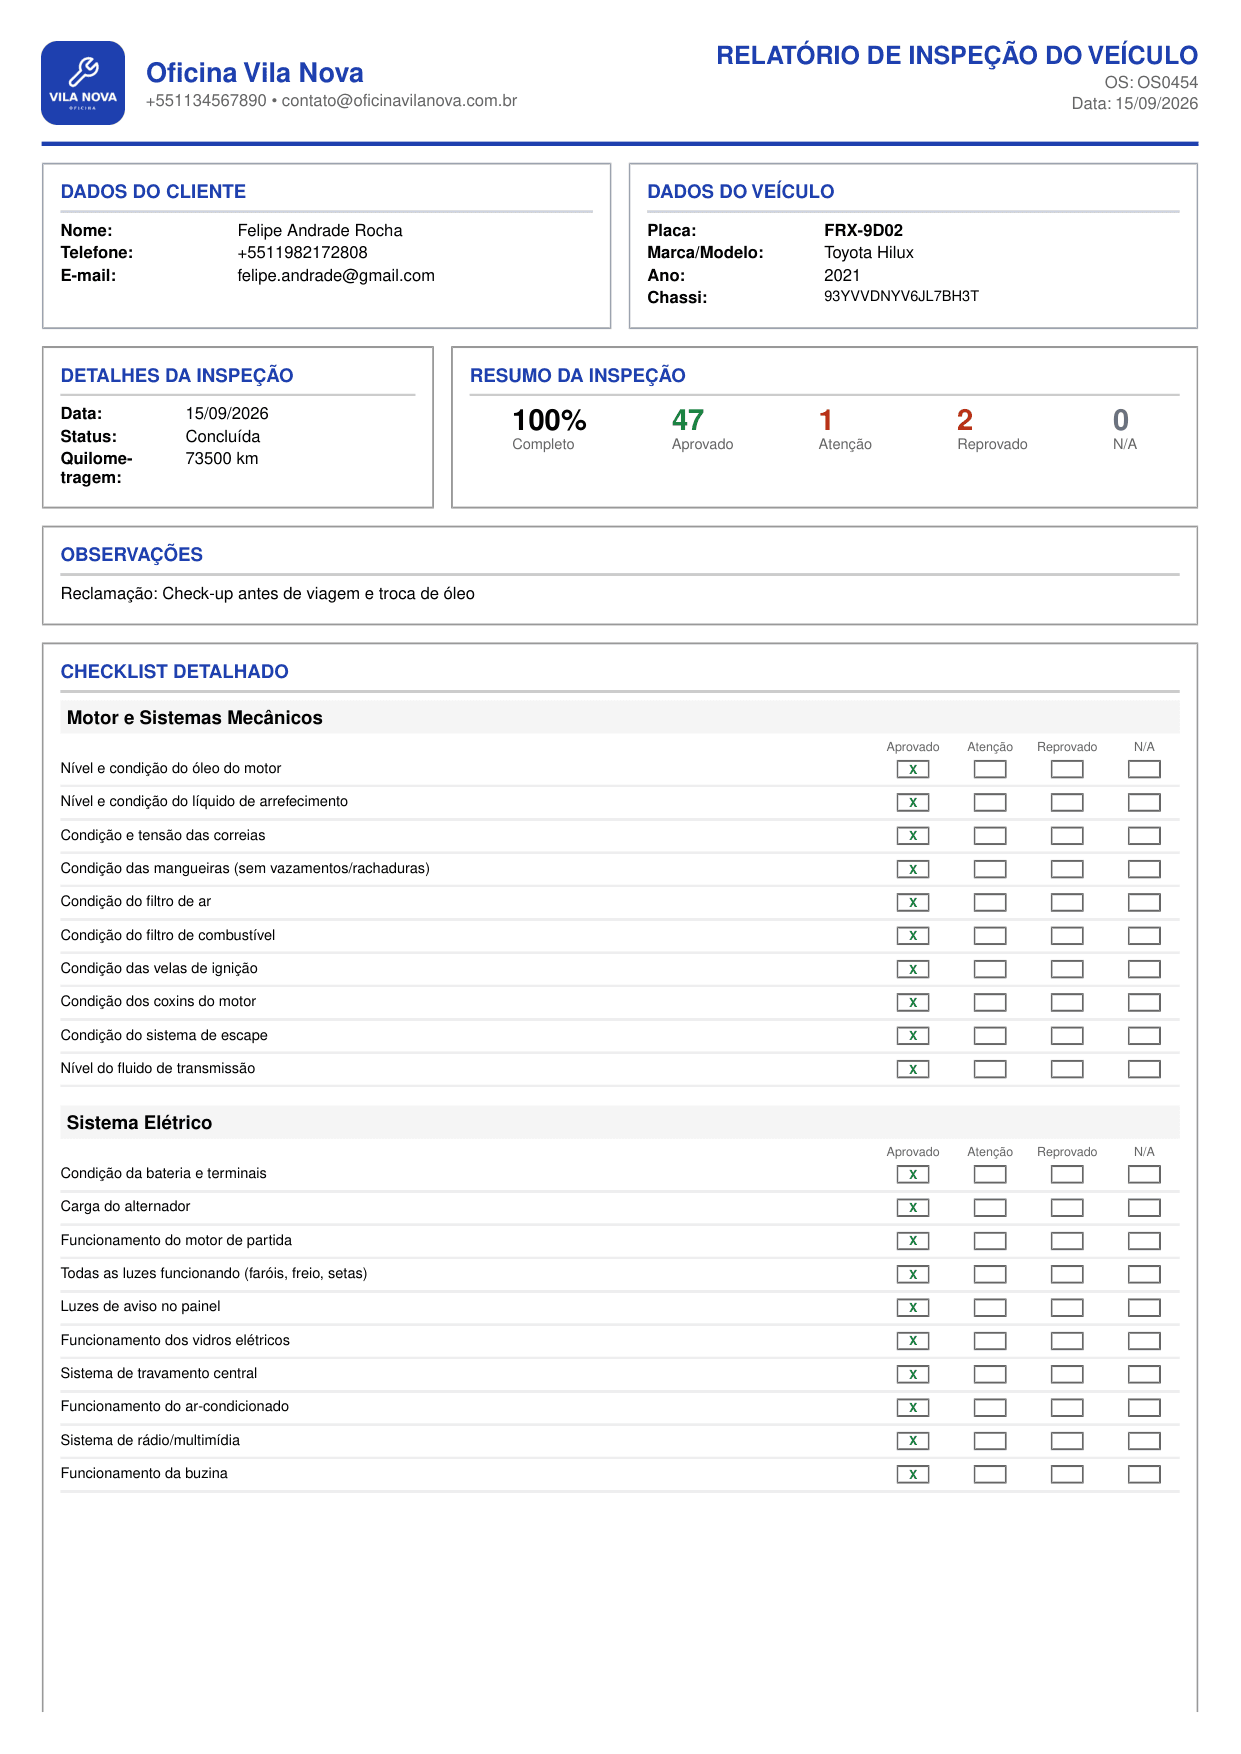Image resolution: width=1241 pixels, height=1754 pixels.
Task: Toggle Aprovado for motor de partida row
Action: coord(912,1241)
